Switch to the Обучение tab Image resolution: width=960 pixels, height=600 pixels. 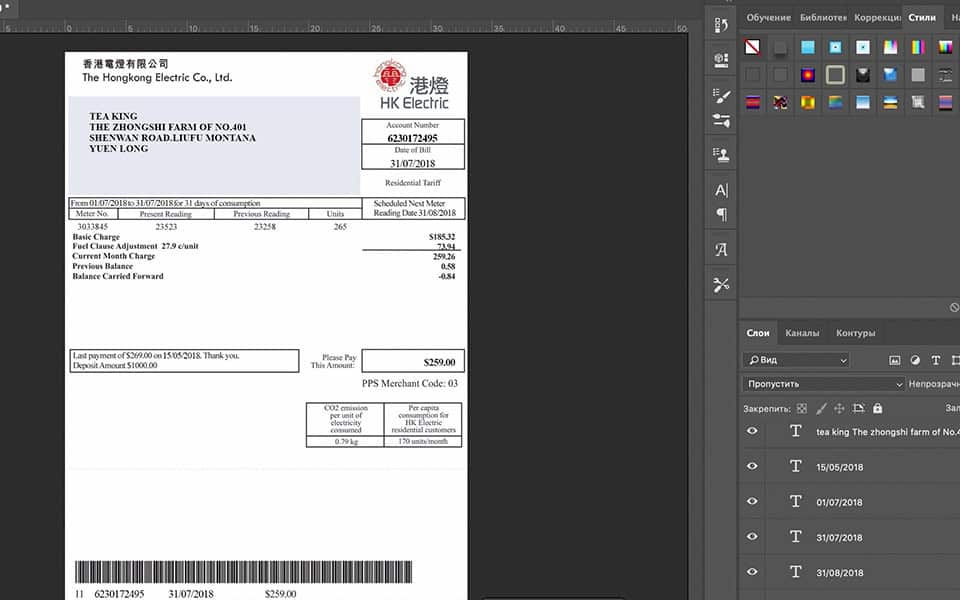tap(768, 18)
